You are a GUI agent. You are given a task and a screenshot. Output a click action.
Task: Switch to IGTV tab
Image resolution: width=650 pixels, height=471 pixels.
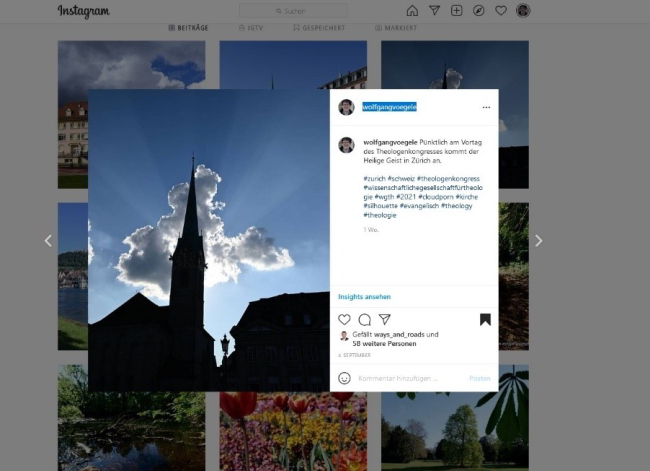(251, 28)
